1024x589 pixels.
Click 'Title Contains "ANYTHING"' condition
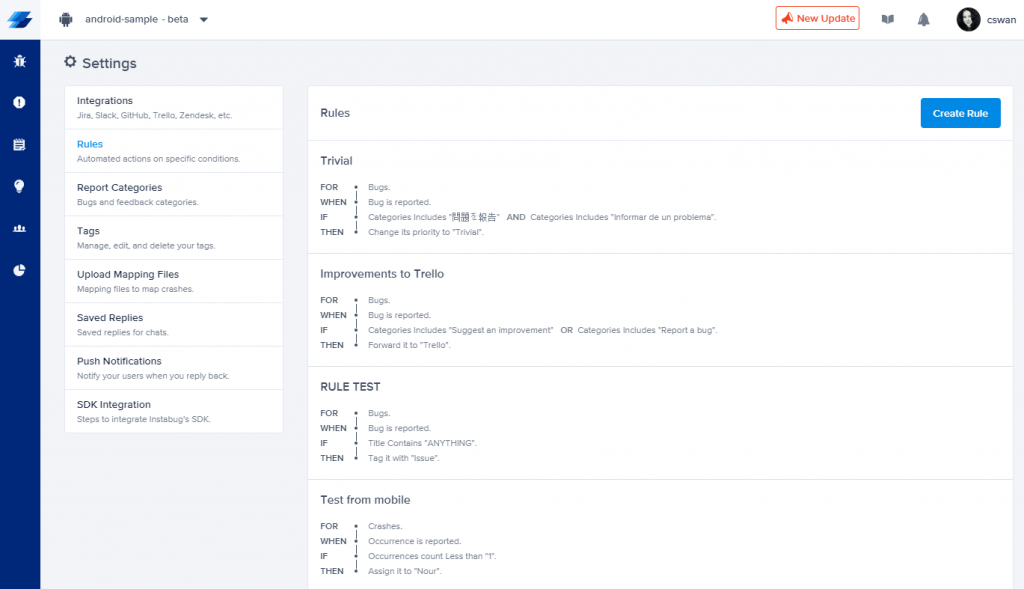(423, 443)
